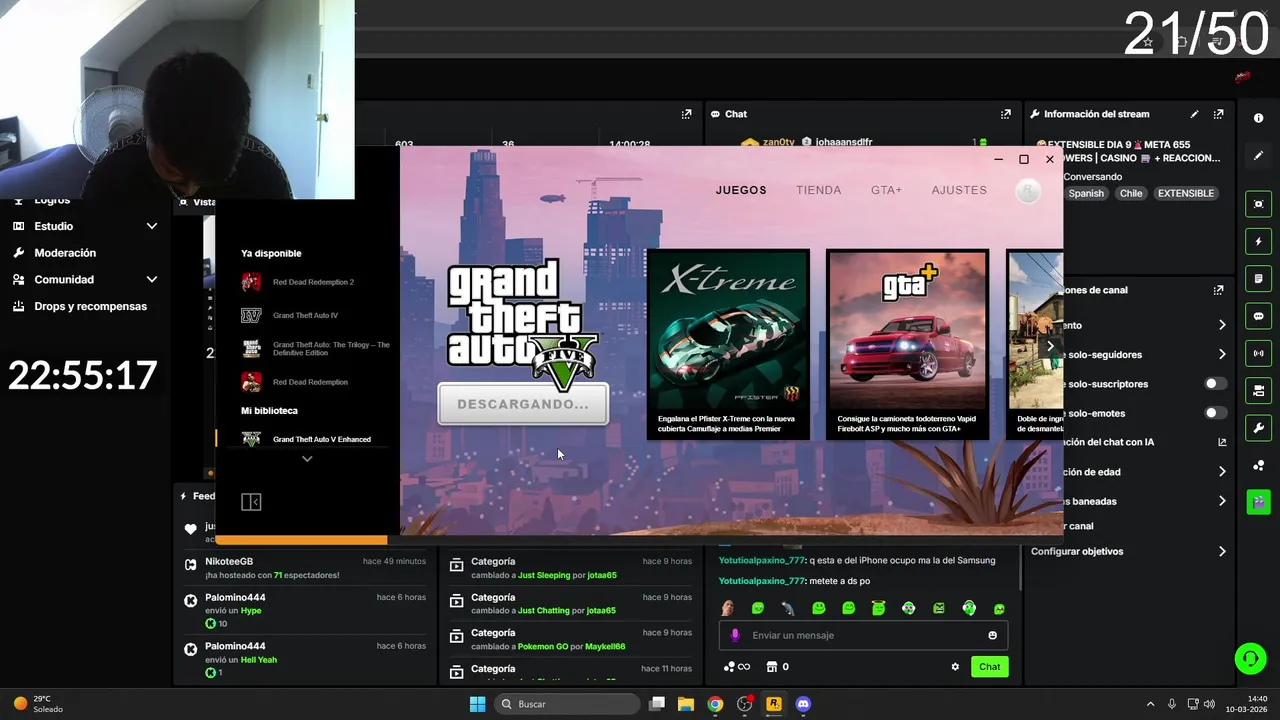Expand the Comunidad menu chevron
Screen dimensions: 1280x720
pos(152,280)
